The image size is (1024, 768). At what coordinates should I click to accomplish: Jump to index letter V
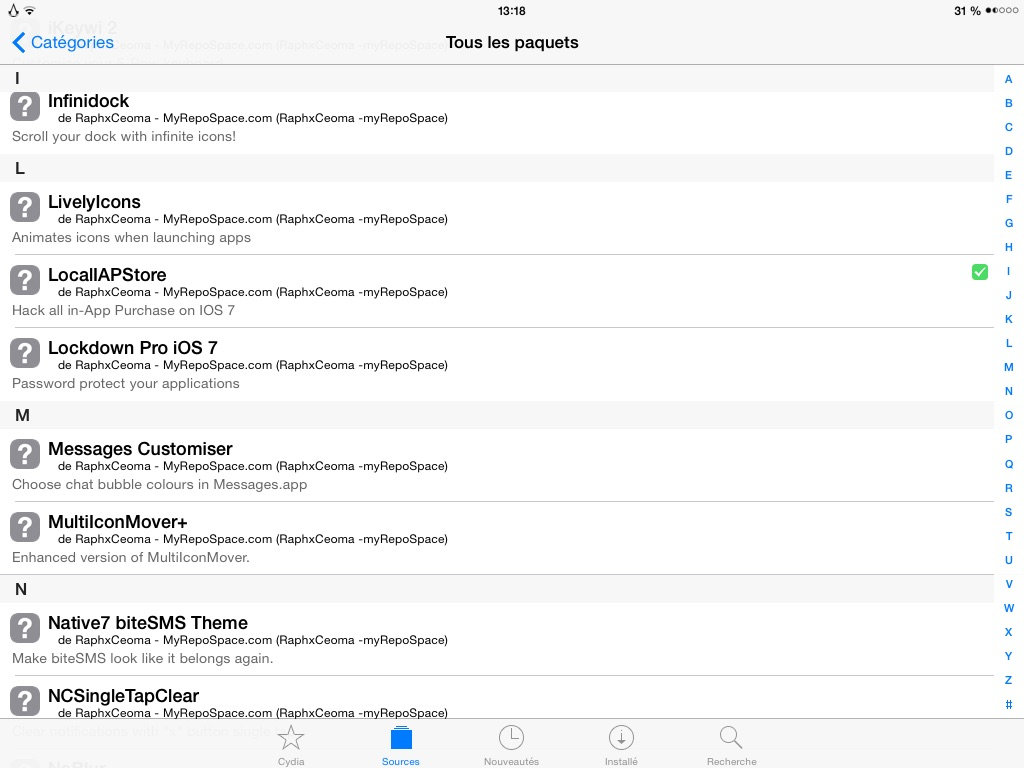[1008, 584]
